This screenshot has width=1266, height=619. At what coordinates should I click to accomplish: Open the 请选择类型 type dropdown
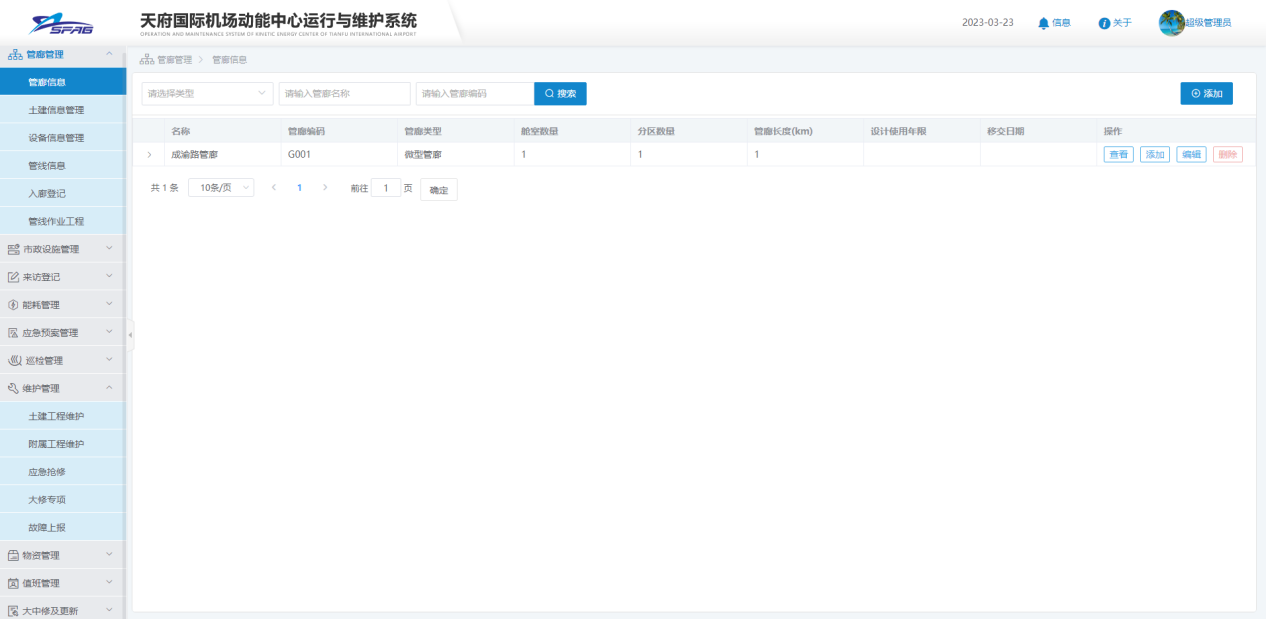(207, 94)
